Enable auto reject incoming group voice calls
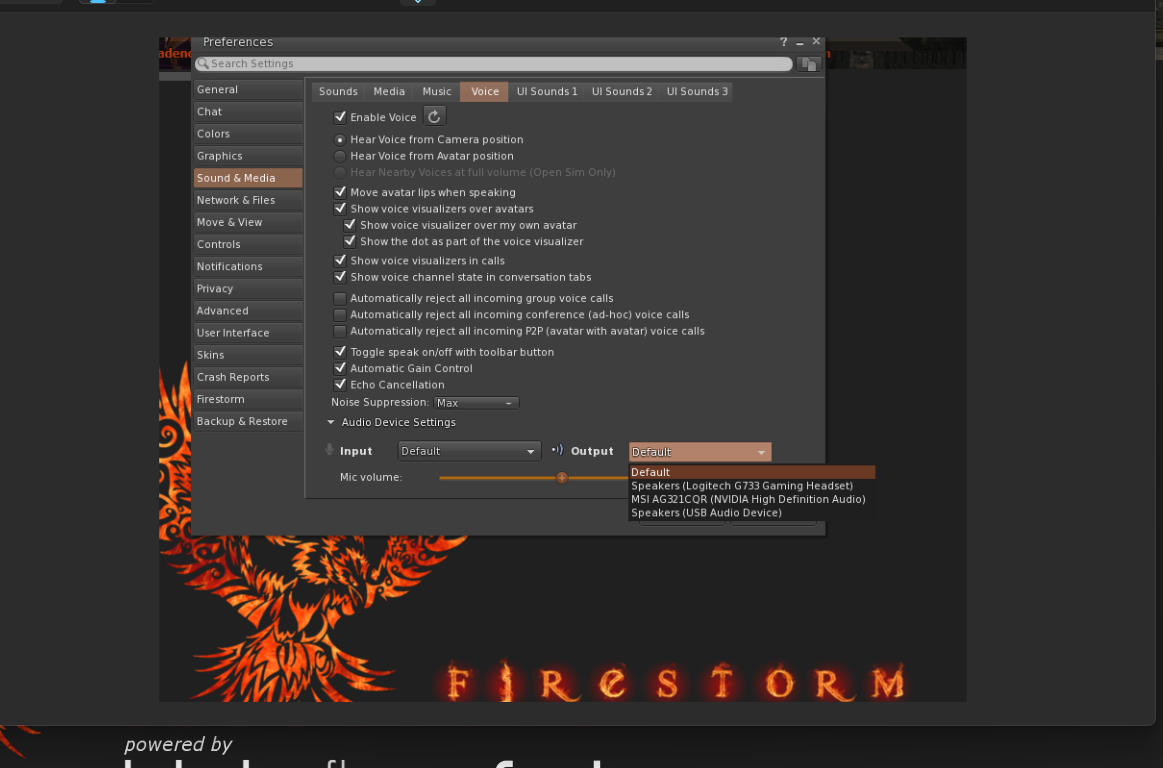1163x768 pixels. 340,298
